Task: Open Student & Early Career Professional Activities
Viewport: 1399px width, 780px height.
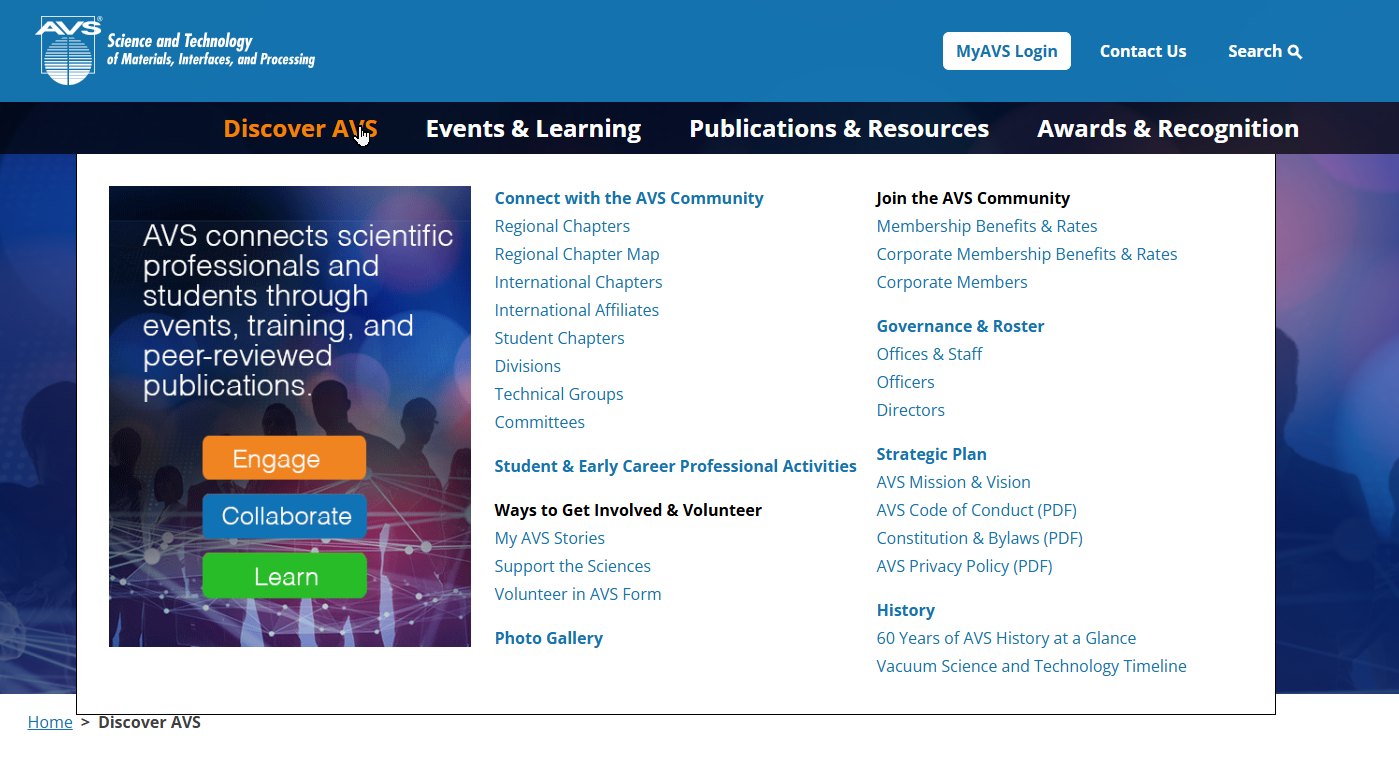Action: [675, 466]
